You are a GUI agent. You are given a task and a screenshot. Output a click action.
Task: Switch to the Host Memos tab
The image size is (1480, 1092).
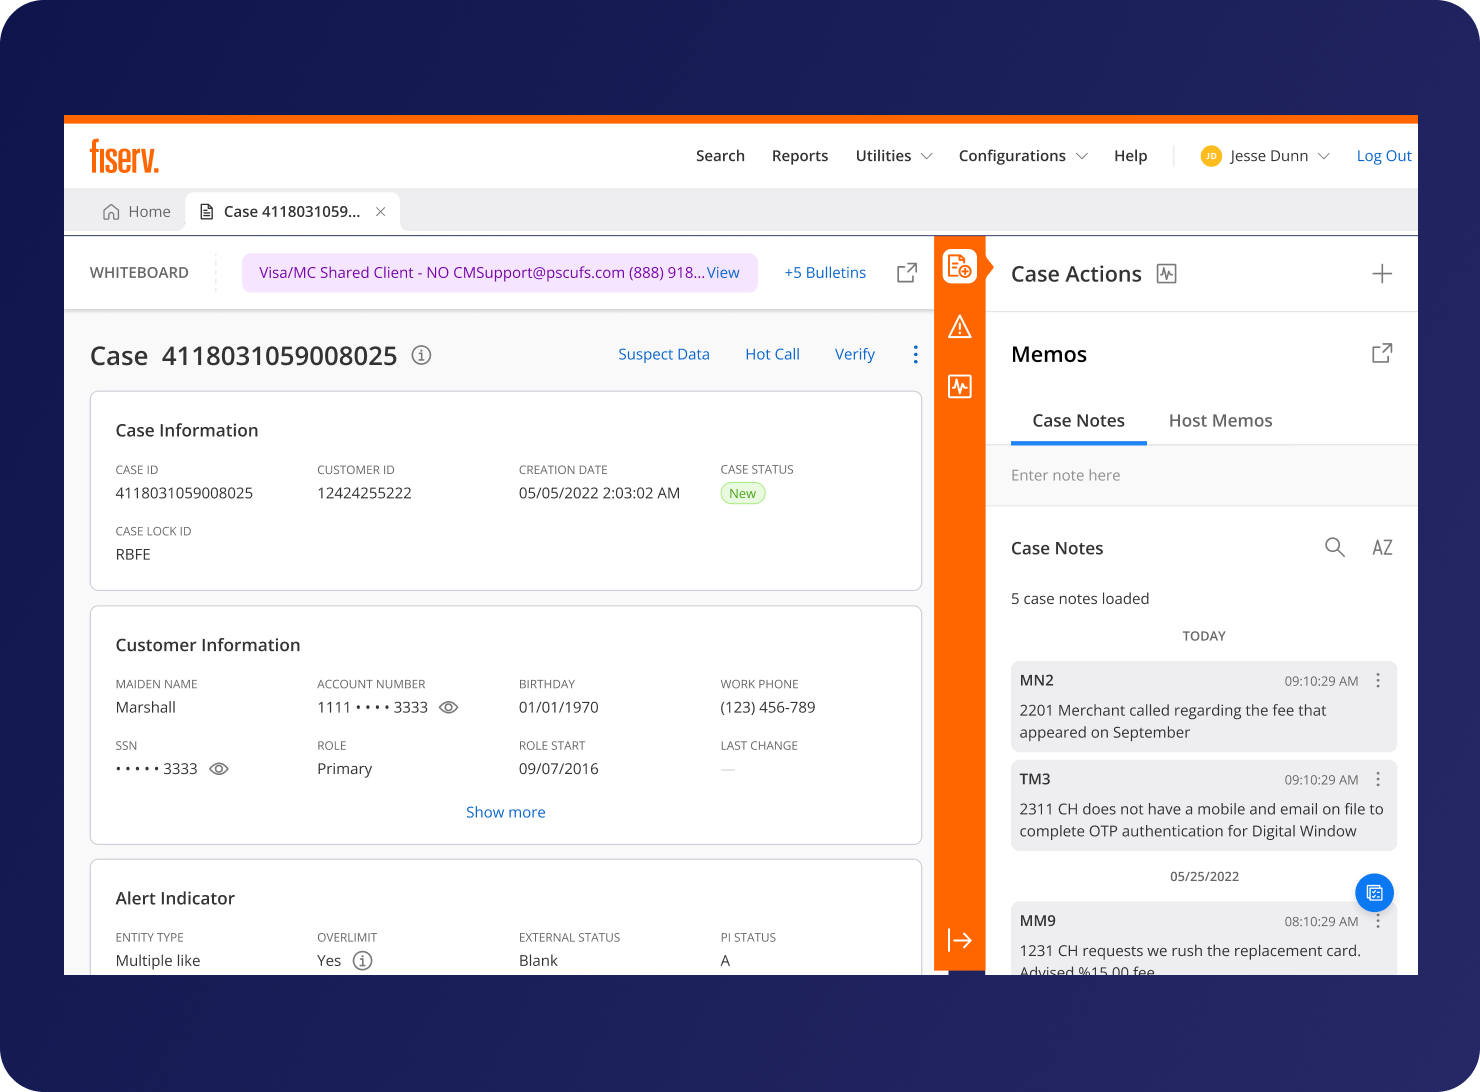point(1220,420)
